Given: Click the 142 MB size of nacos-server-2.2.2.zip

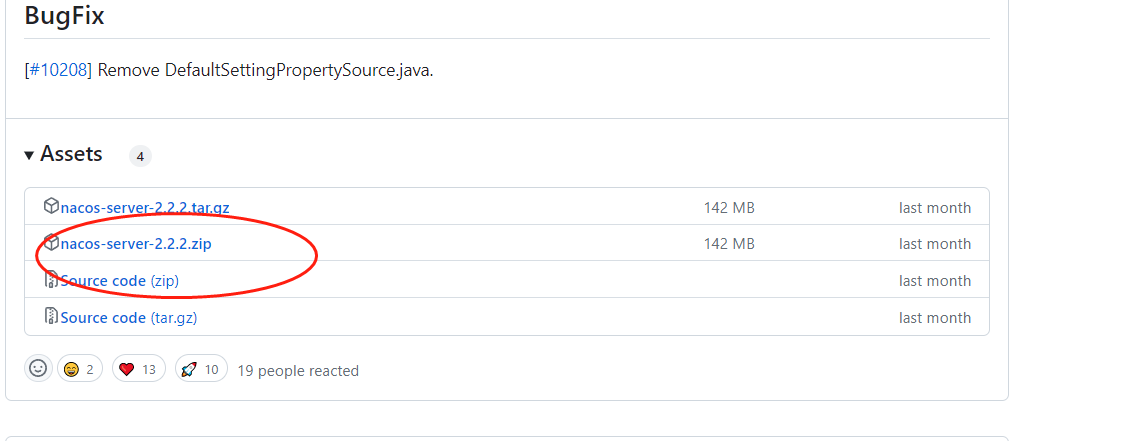Looking at the screenshot, I should (x=729, y=244).
